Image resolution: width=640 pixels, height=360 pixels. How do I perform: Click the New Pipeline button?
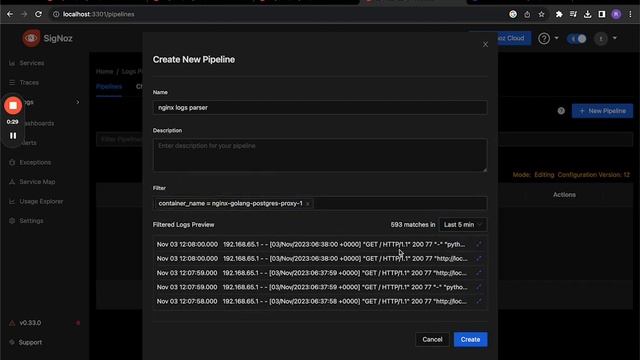(x=602, y=111)
